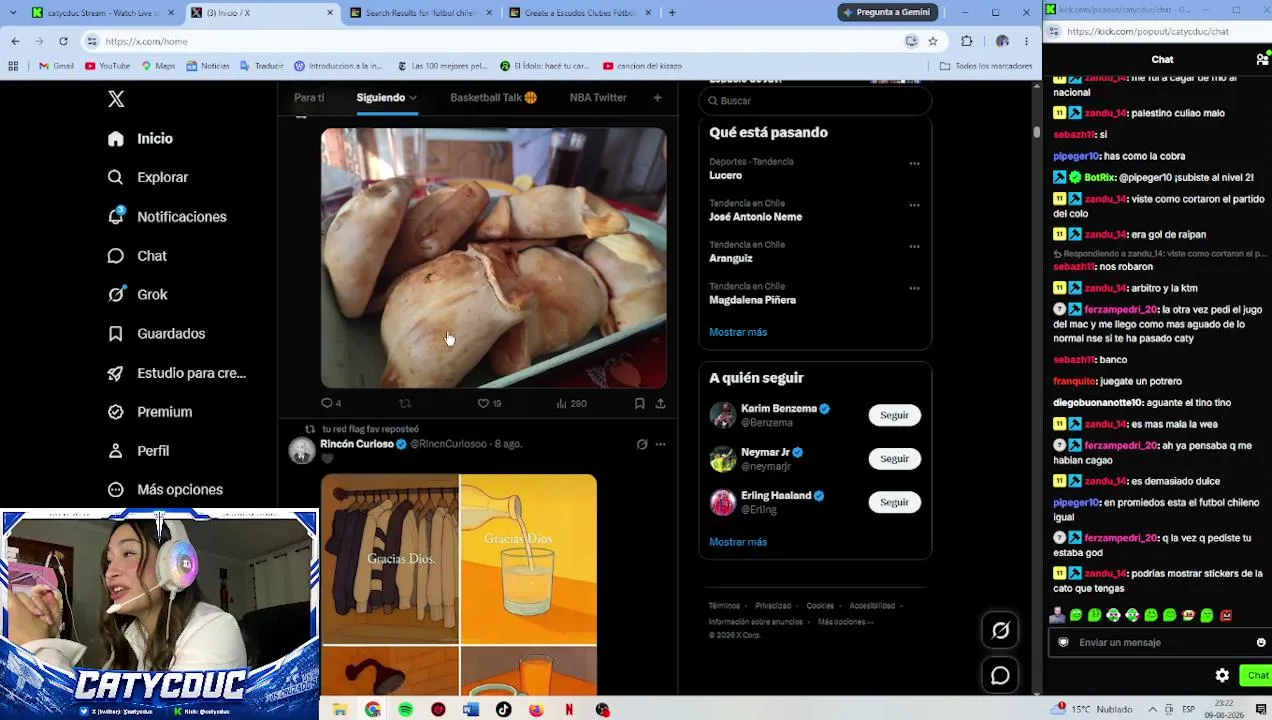
Task: Switch to Search Results futbol chileno tab
Action: [x=419, y=12]
